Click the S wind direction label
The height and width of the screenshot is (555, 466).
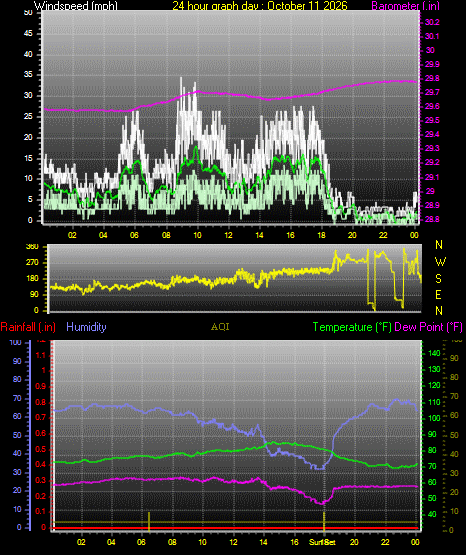(438, 279)
